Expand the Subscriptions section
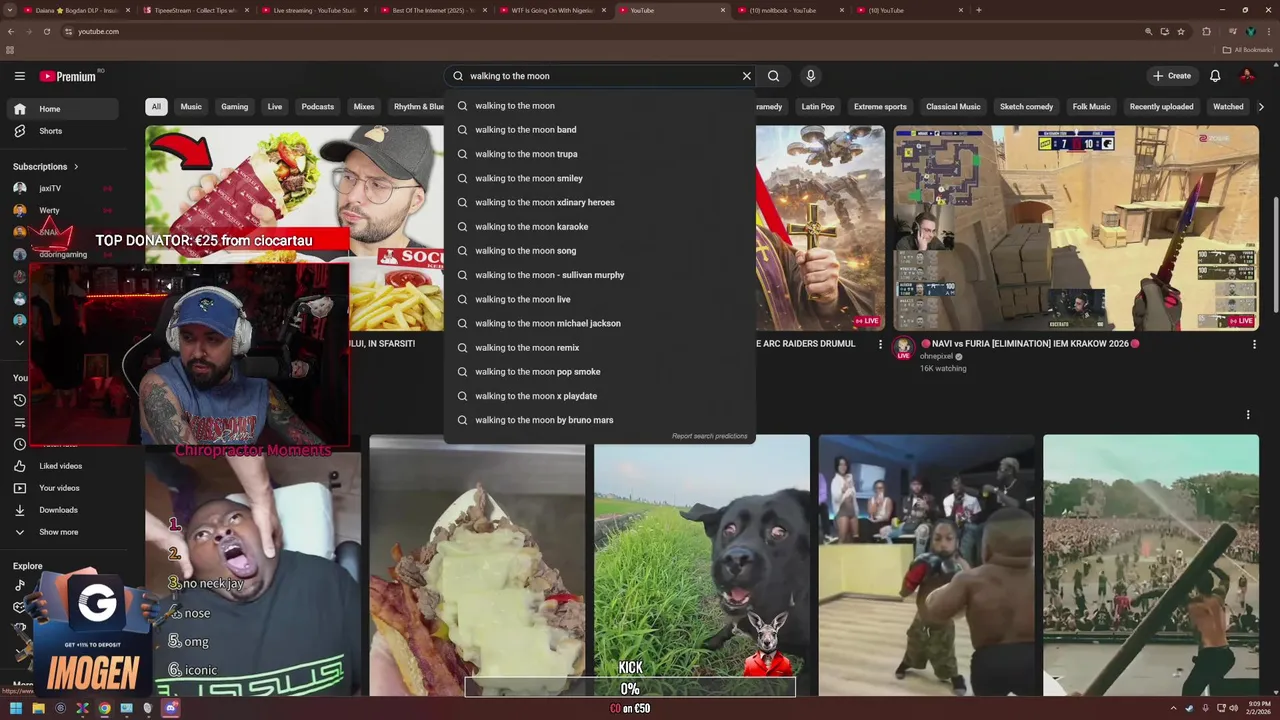The height and width of the screenshot is (720, 1280). (x=46, y=167)
